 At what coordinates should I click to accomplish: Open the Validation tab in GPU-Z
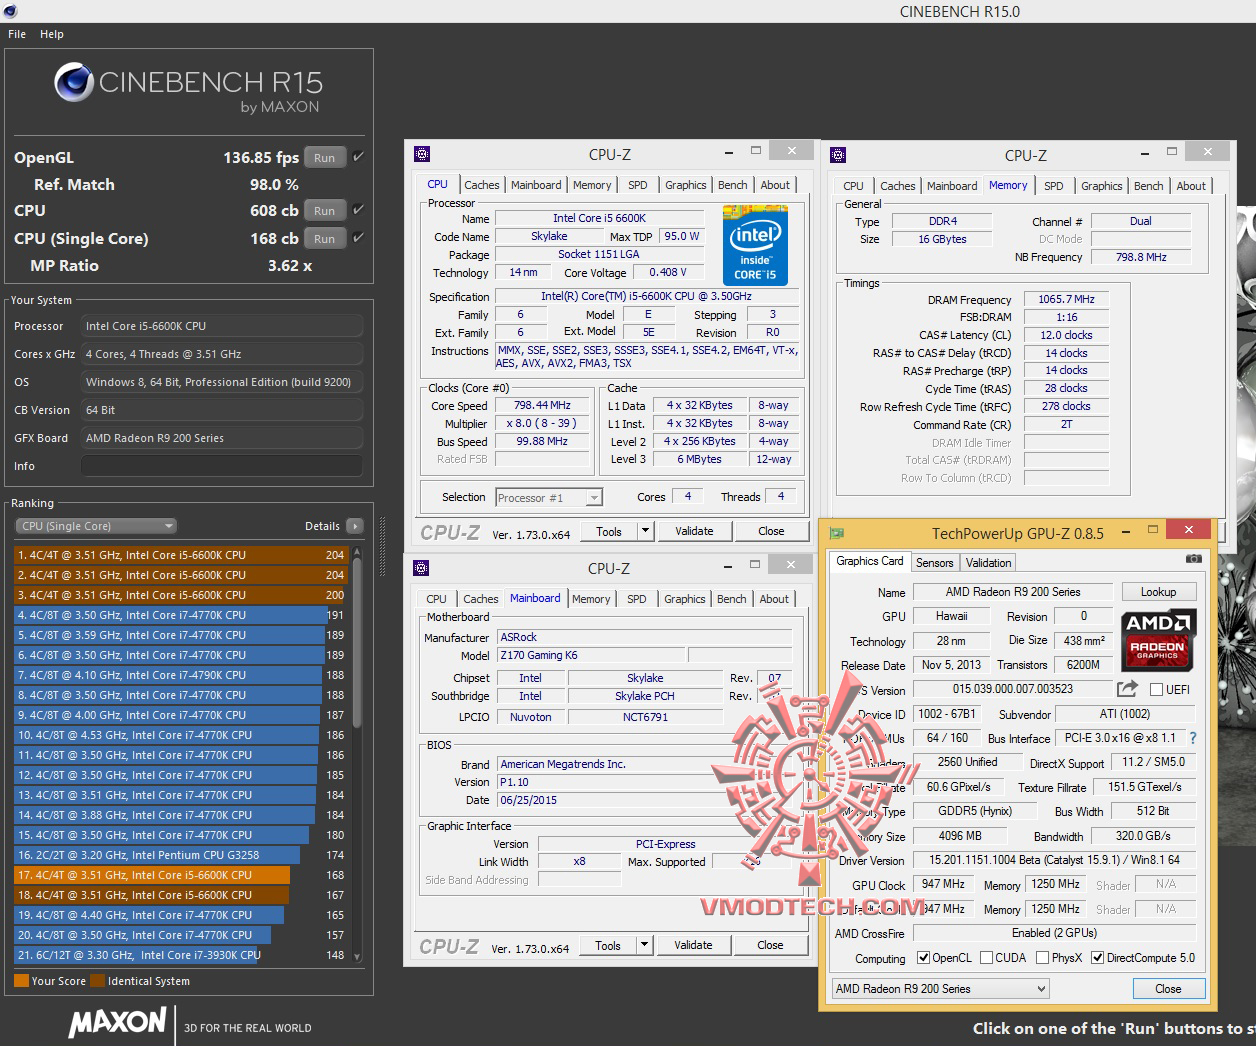tap(989, 563)
